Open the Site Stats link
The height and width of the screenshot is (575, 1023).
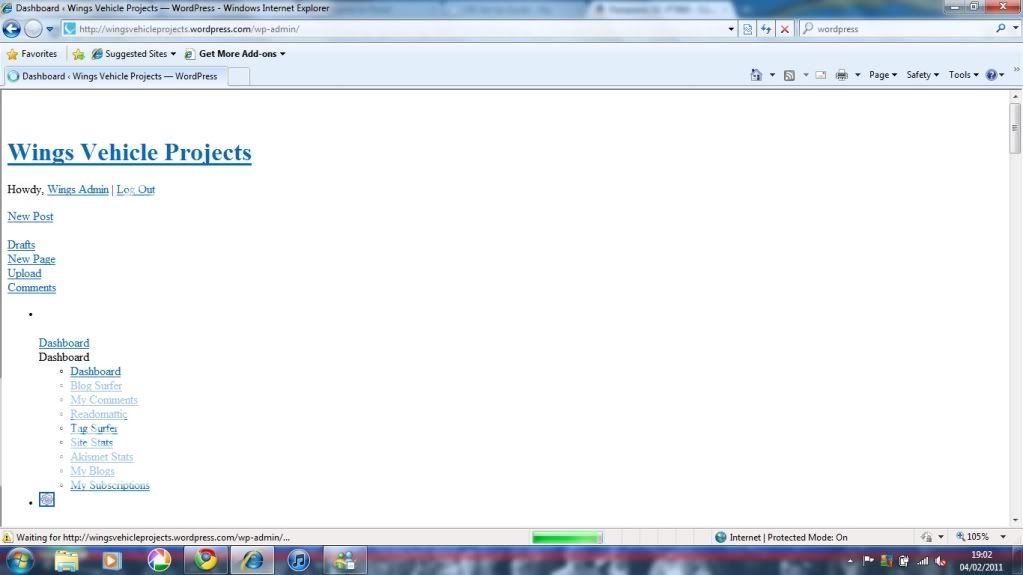tap(91, 443)
